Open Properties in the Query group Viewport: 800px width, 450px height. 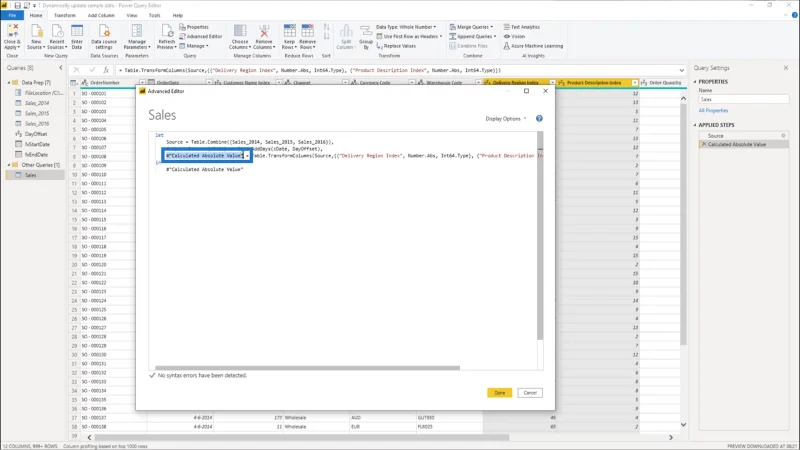pos(194,27)
